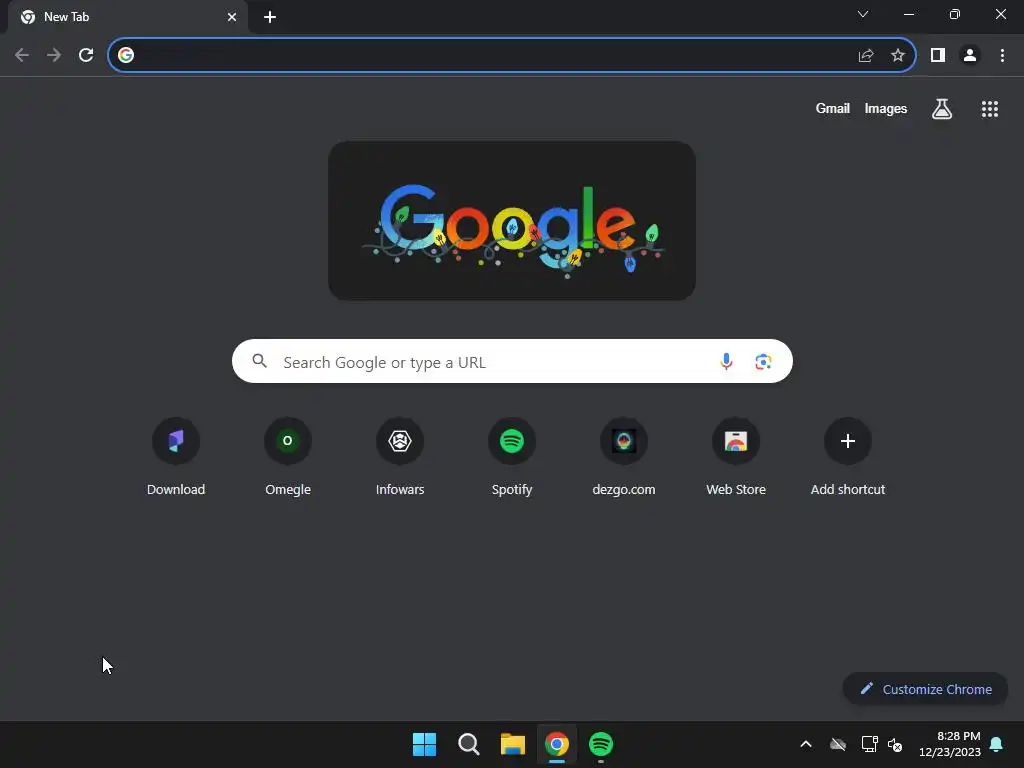Screen dimensions: 1024x768
Task: Click the Search Google or type a URL box
Action: click(512, 361)
